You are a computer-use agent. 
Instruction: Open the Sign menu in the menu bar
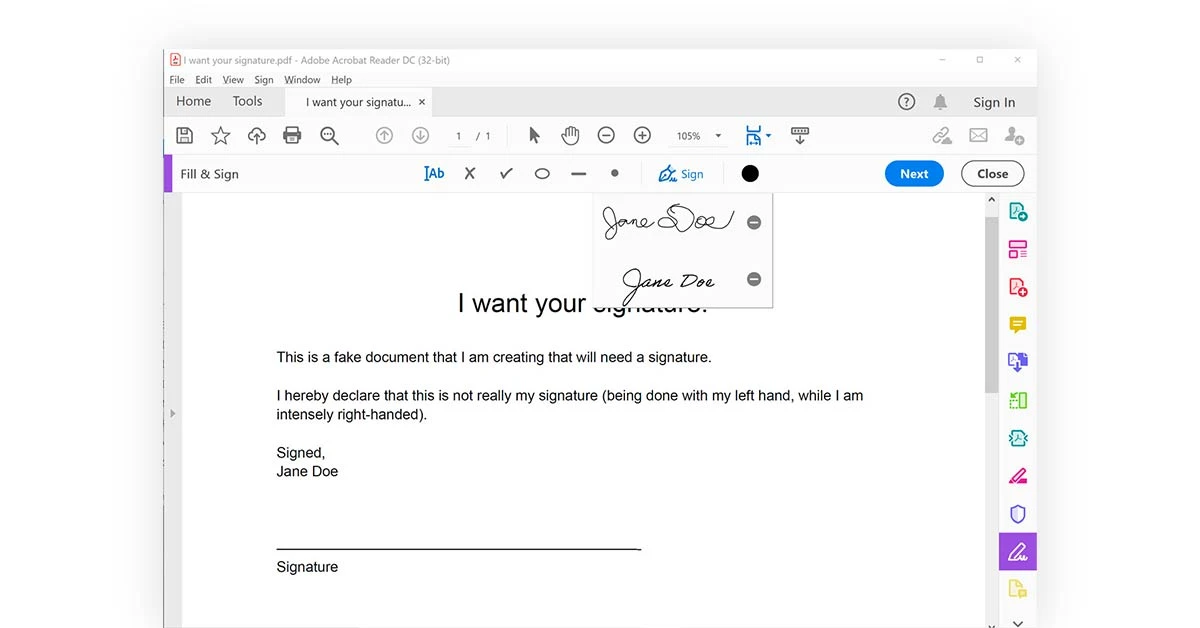pyautogui.click(x=263, y=79)
